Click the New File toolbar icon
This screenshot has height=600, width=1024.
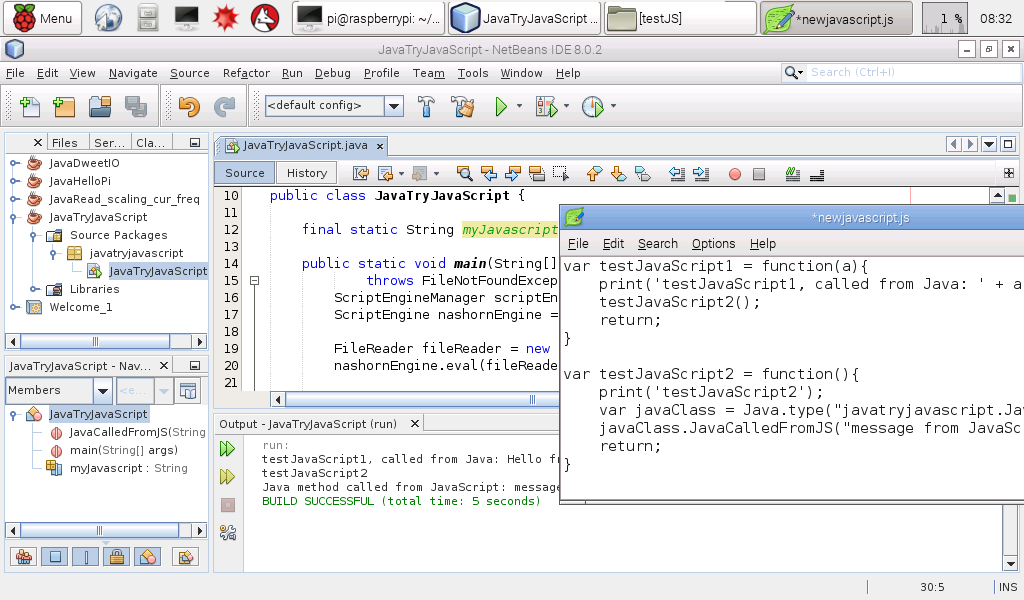point(30,106)
